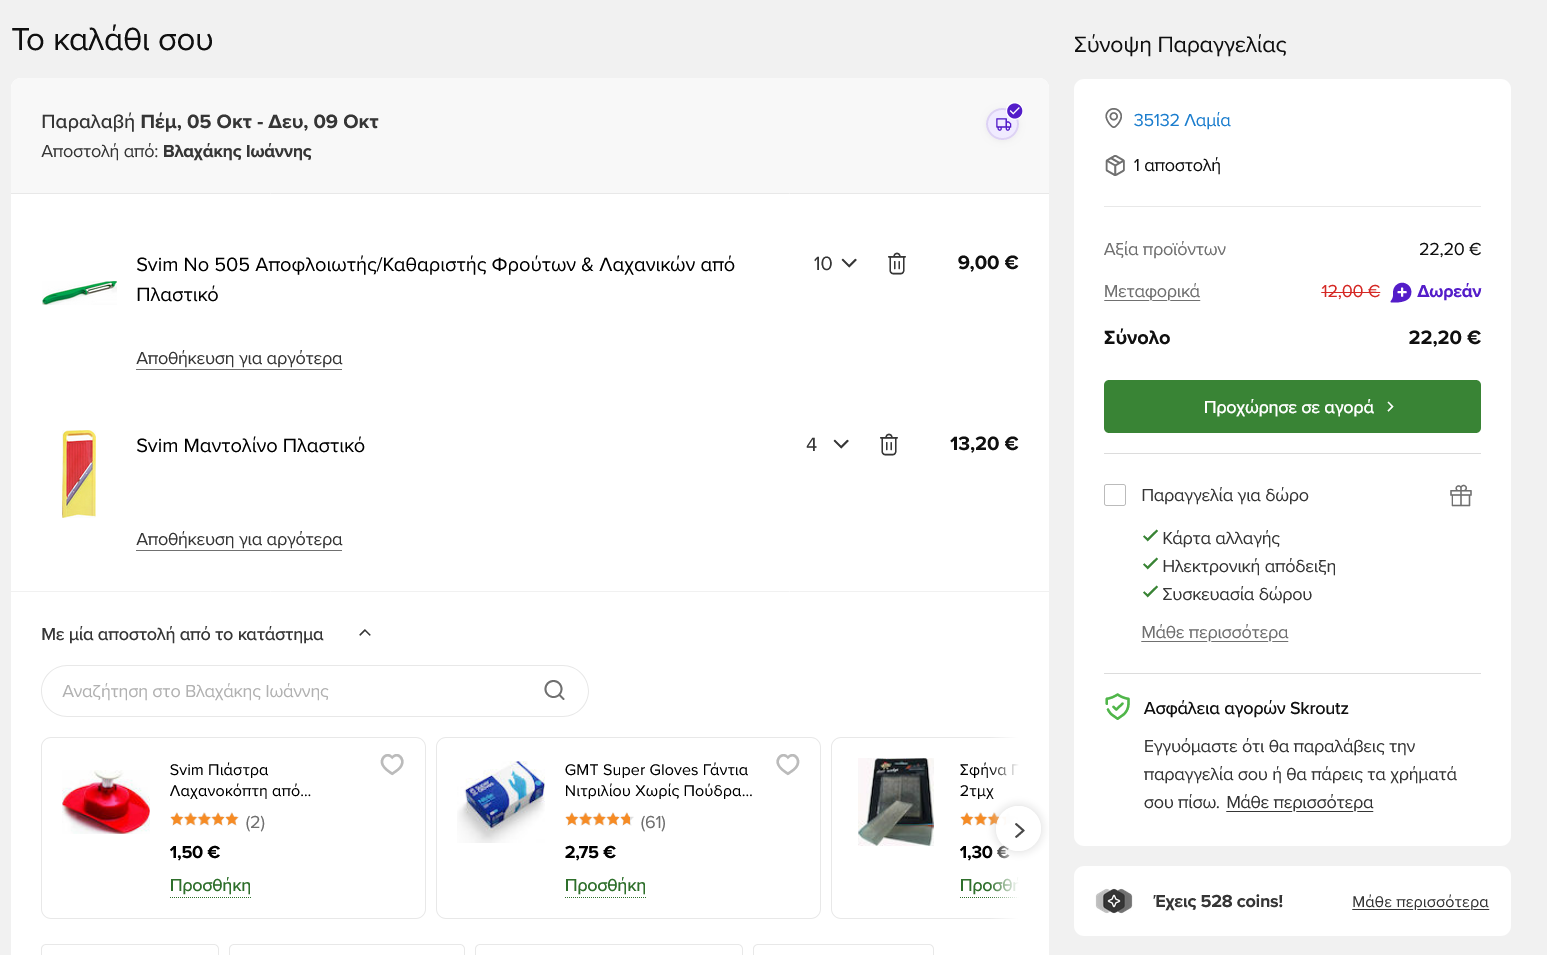Open the GMT Super Gloves Γάντια card title

click(x=658, y=780)
